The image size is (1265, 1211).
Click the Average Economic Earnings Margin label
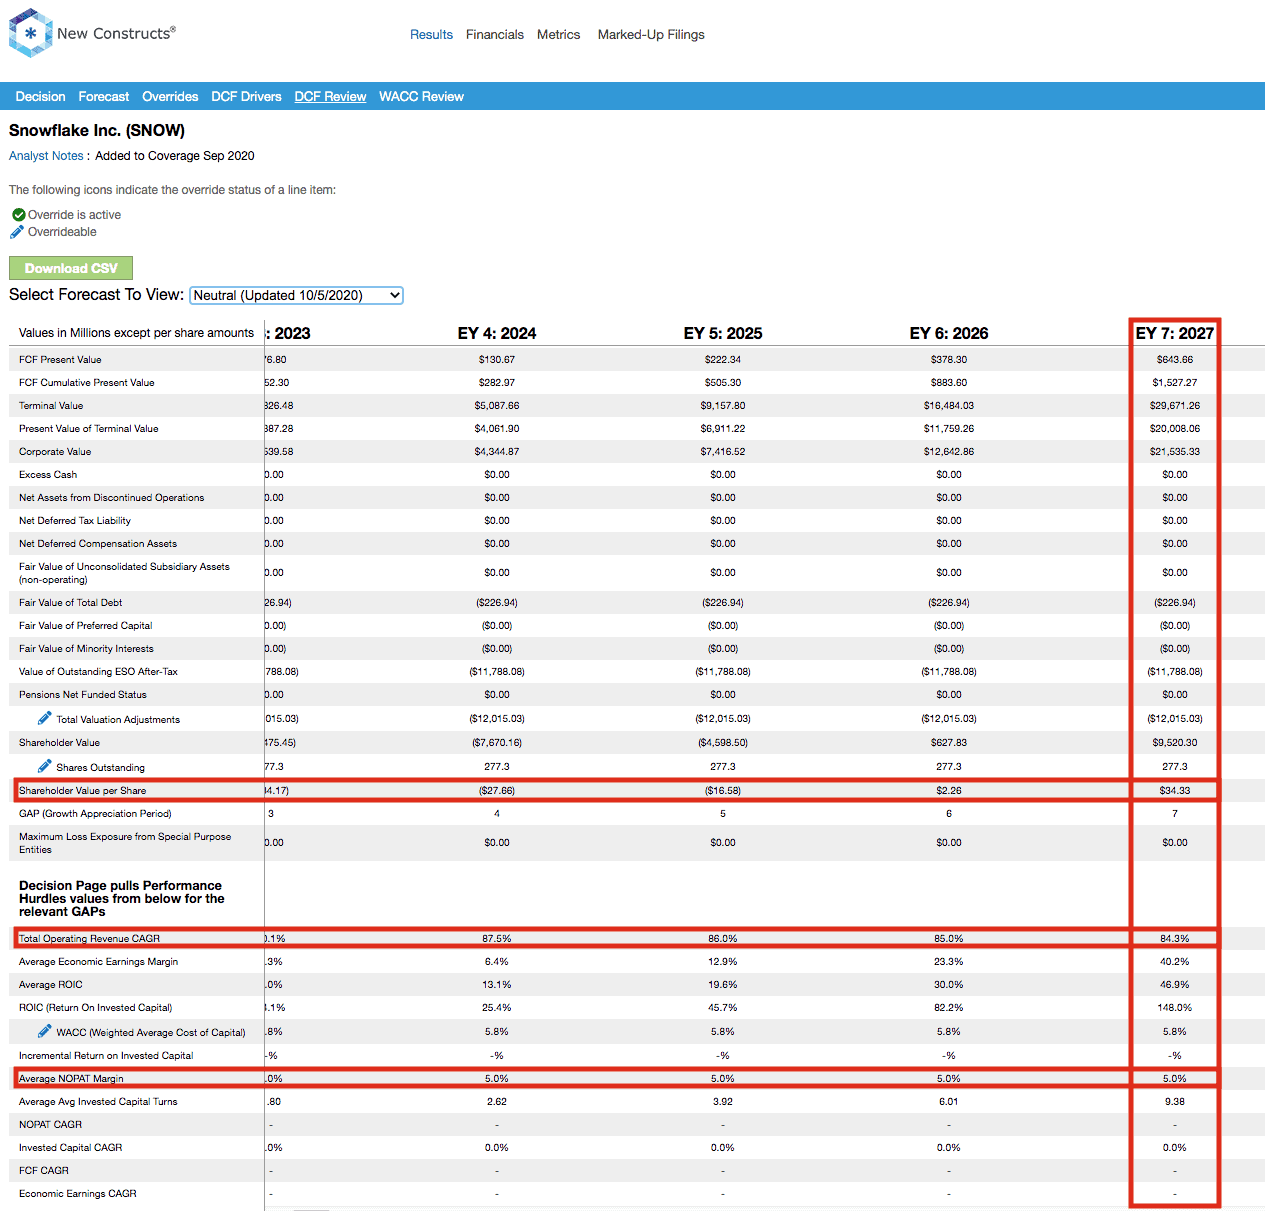[x=99, y=962]
